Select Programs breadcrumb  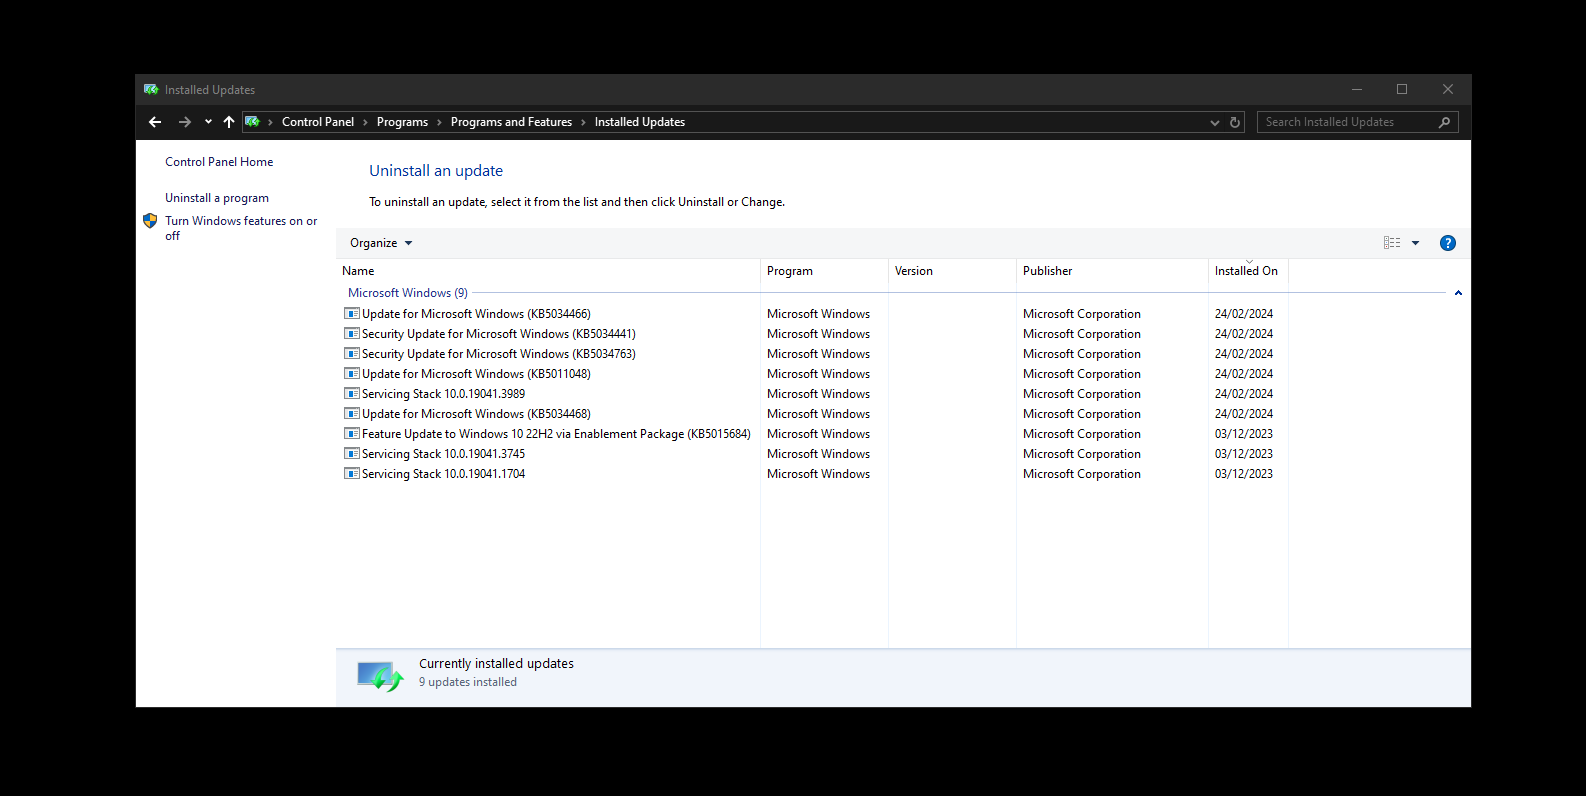coord(402,122)
